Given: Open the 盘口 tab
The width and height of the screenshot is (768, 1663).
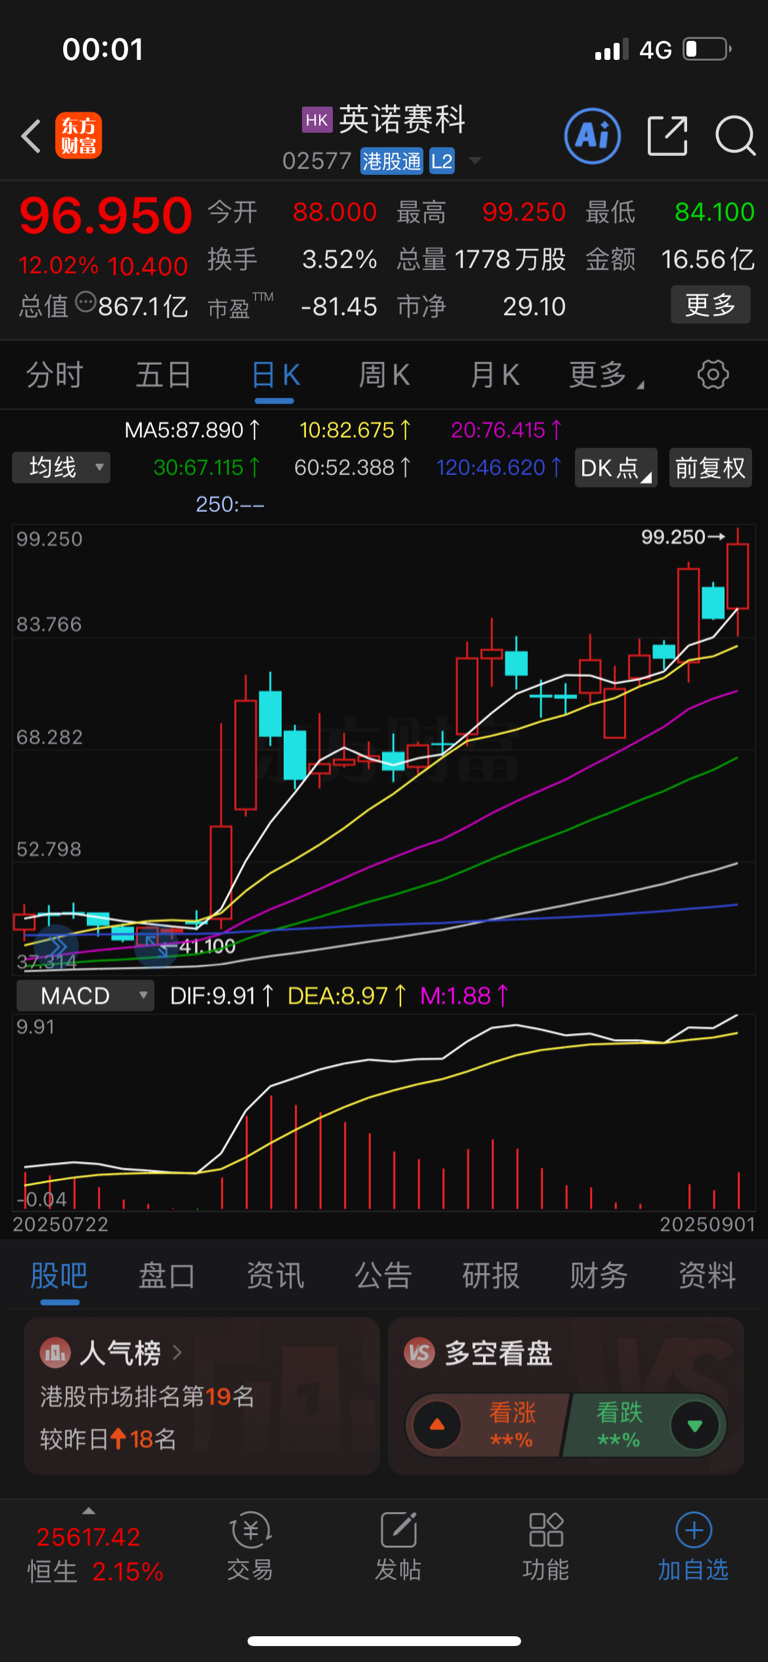Looking at the screenshot, I should pos(167,1276).
